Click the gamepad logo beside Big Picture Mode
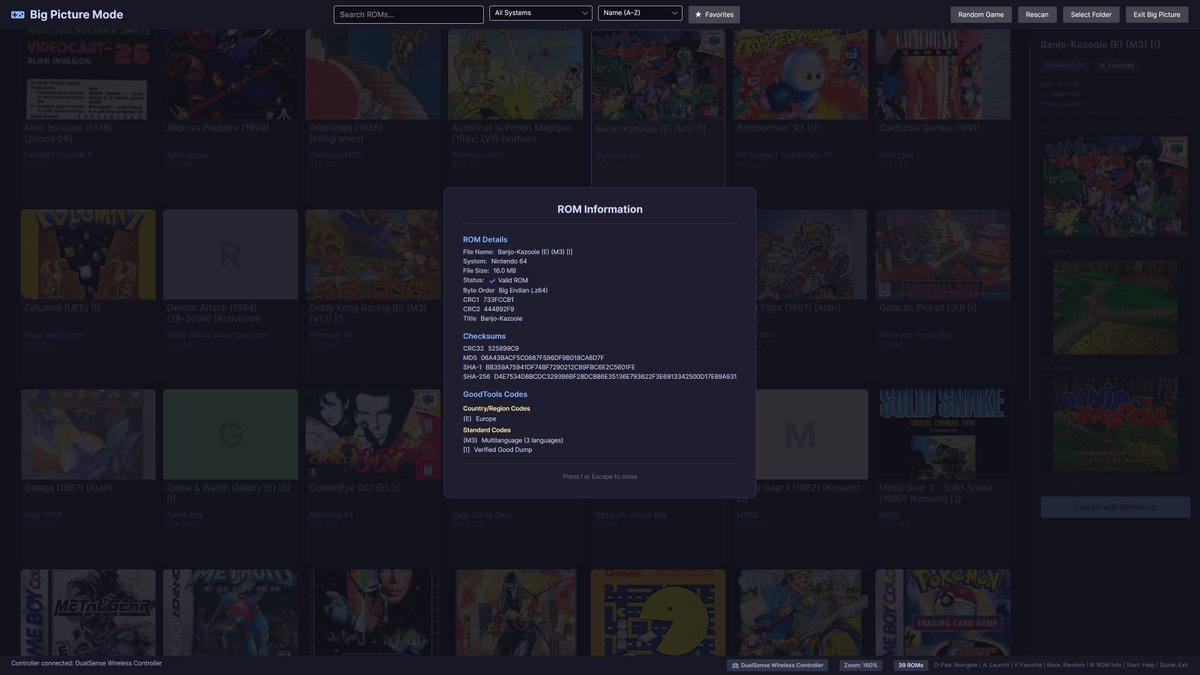This screenshot has height=675, width=1200. coord(18,15)
